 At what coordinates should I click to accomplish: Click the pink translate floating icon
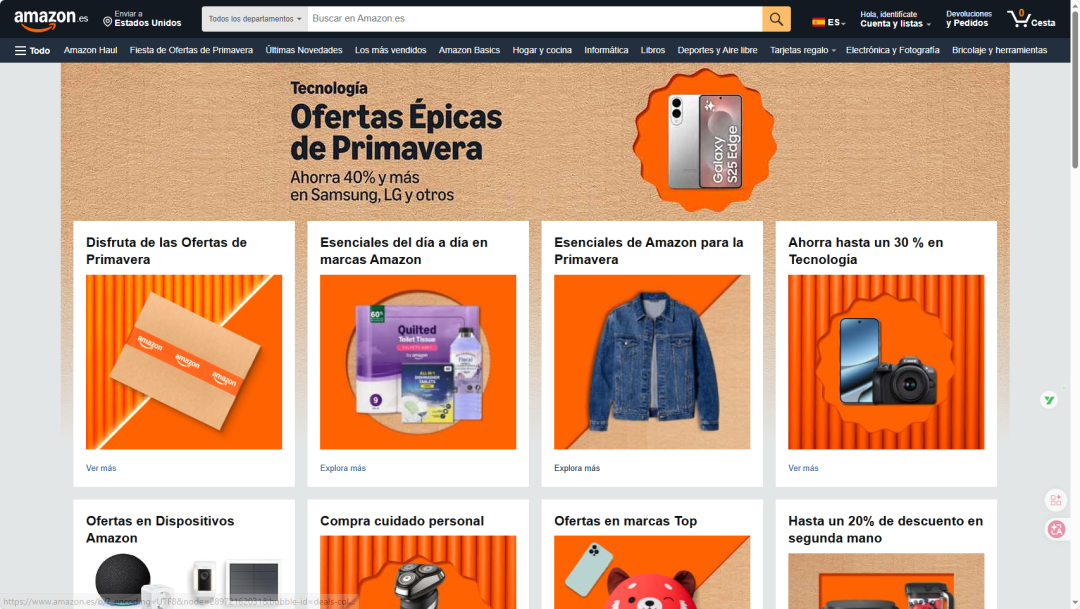coord(1056,529)
